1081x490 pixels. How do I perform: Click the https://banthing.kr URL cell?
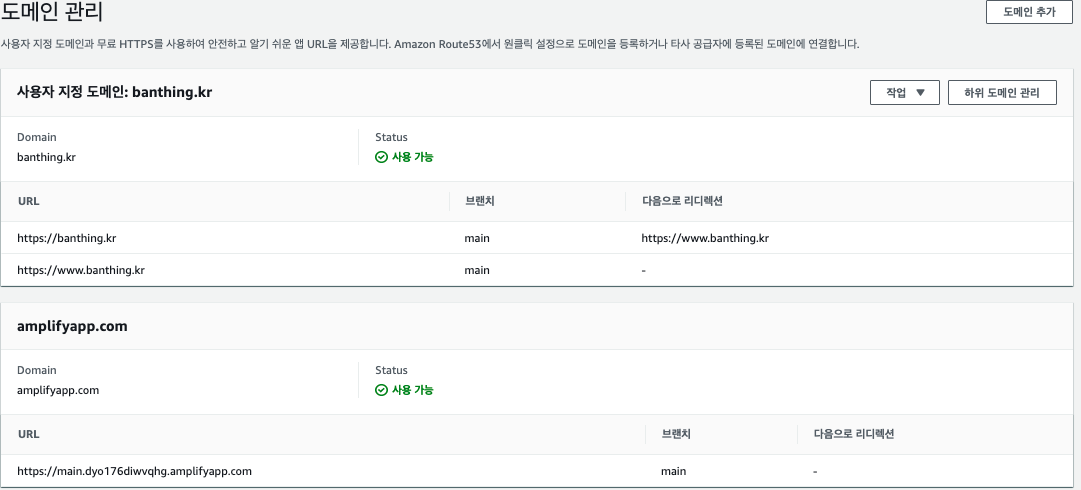coord(66,238)
